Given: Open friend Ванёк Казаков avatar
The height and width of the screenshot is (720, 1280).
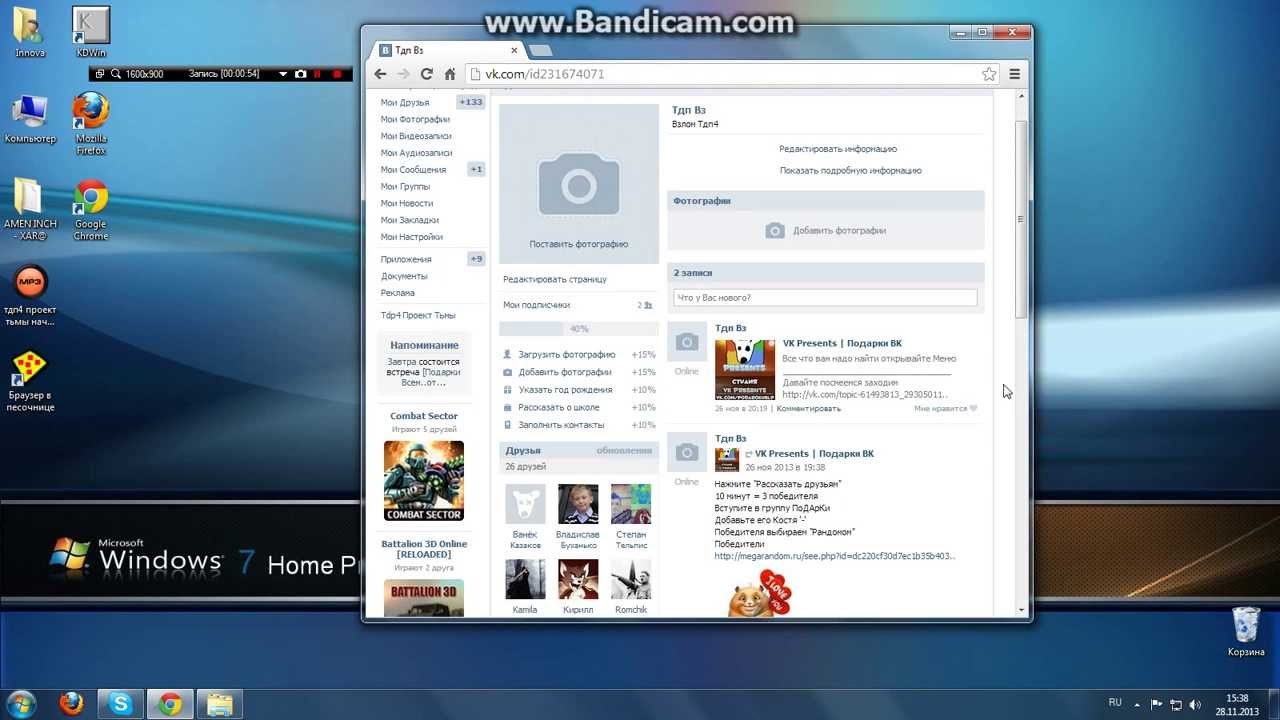Looking at the screenshot, I should point(525,504).
